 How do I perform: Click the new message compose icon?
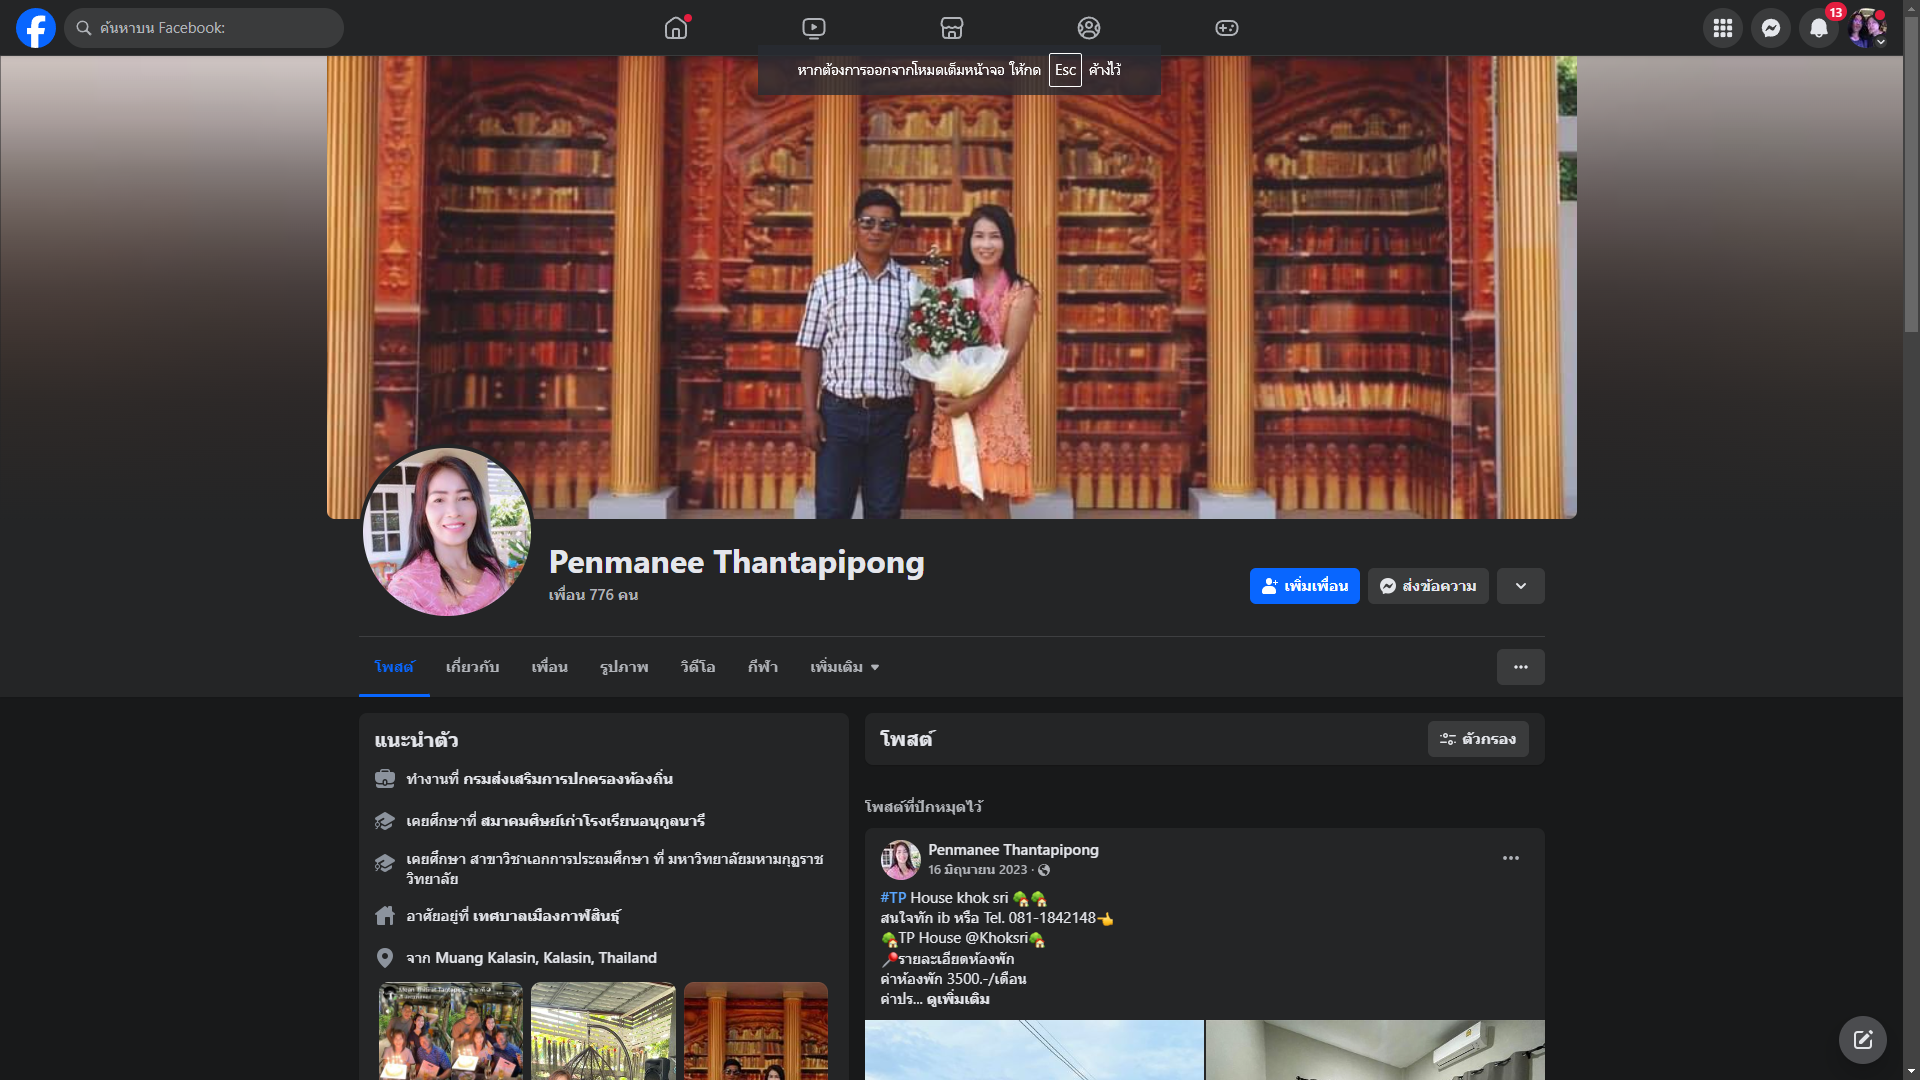click(x=1862, y=1040)
